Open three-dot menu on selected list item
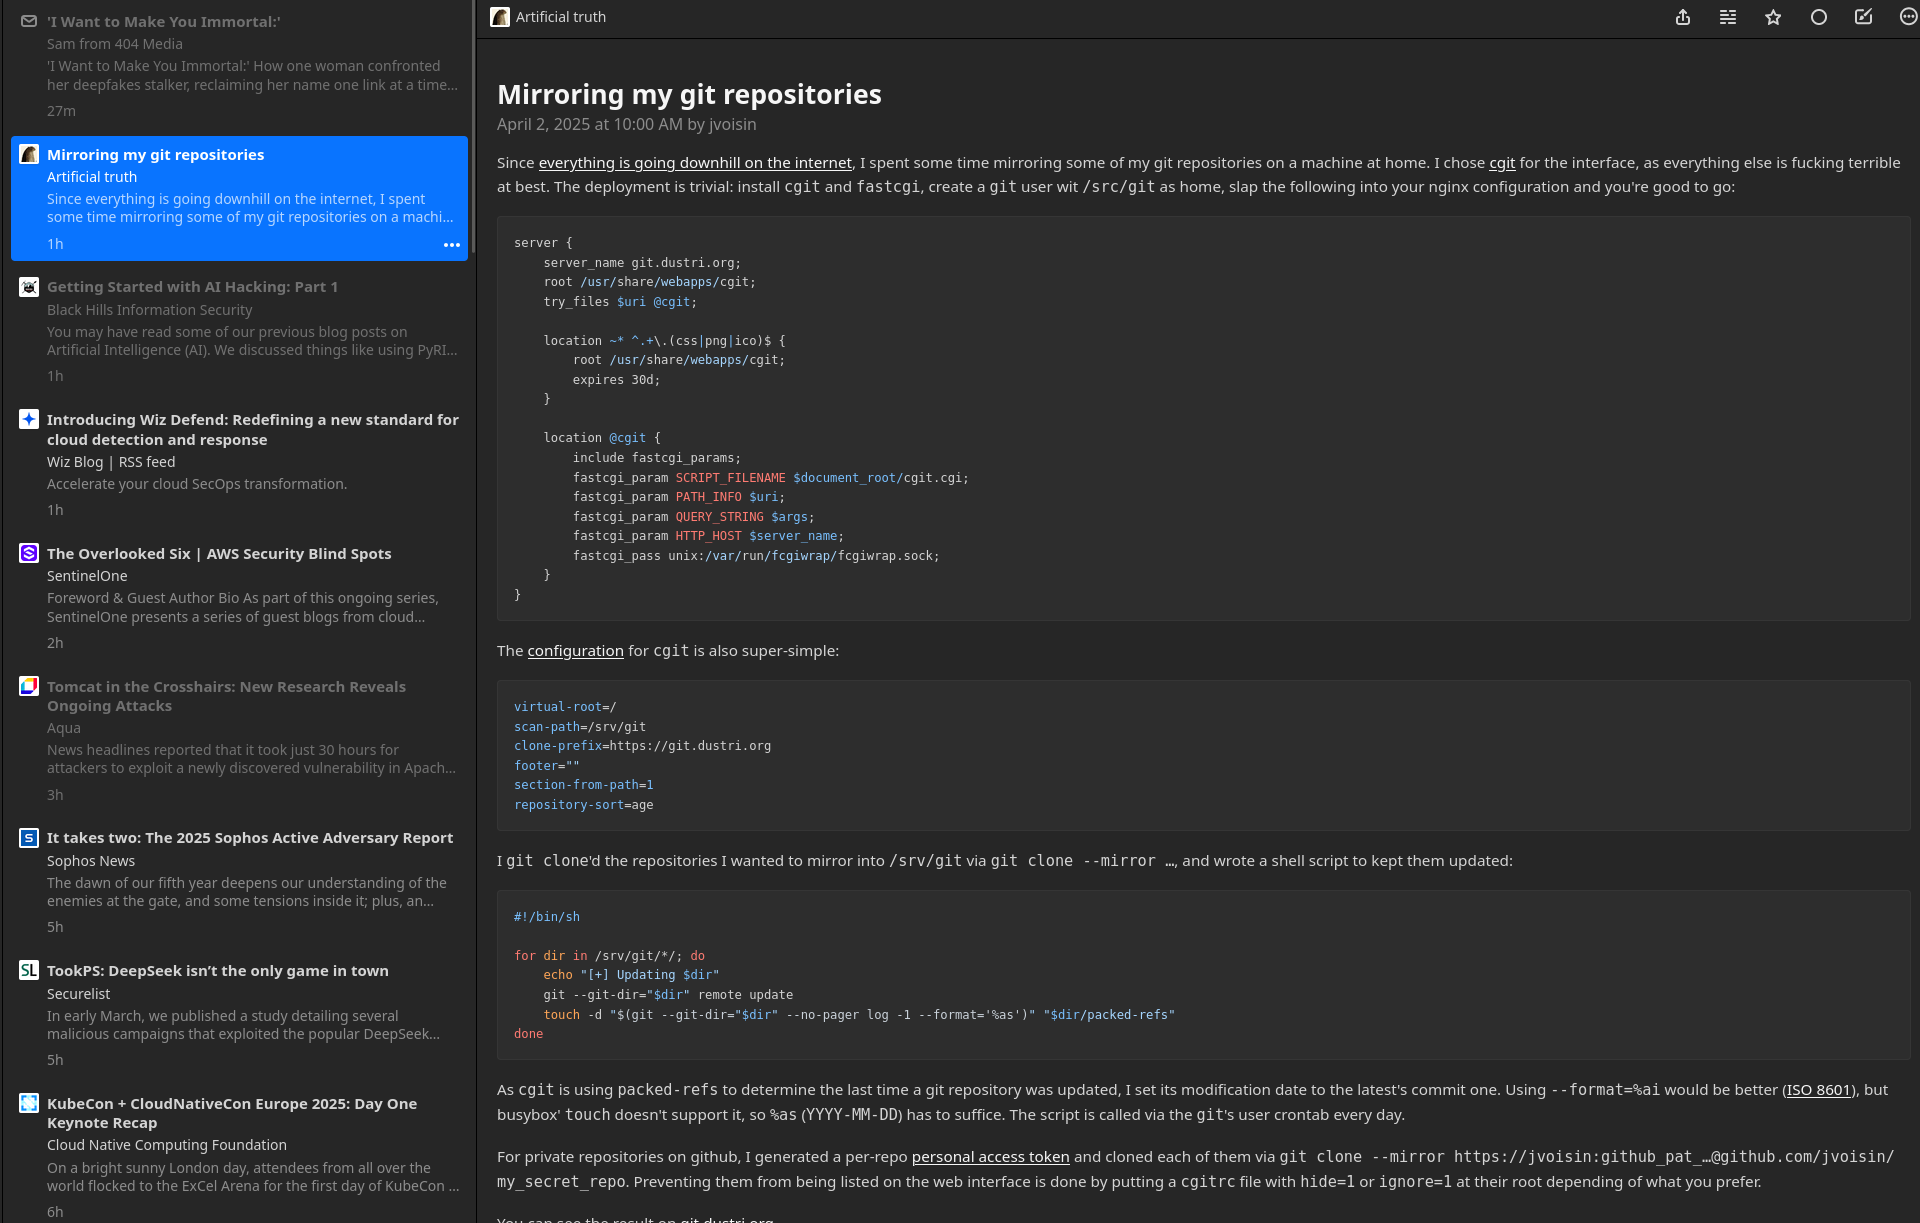The height and width of the screenshot is (1223, 1920). pos(452,245)
